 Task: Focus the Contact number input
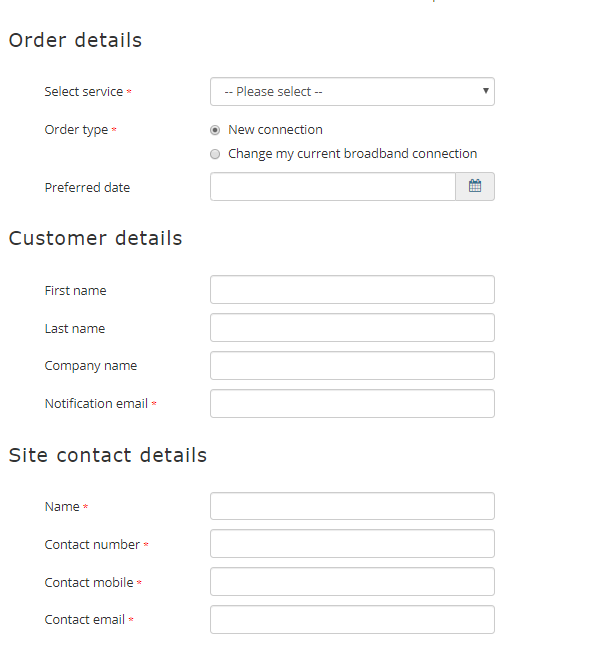click(352, 544)
